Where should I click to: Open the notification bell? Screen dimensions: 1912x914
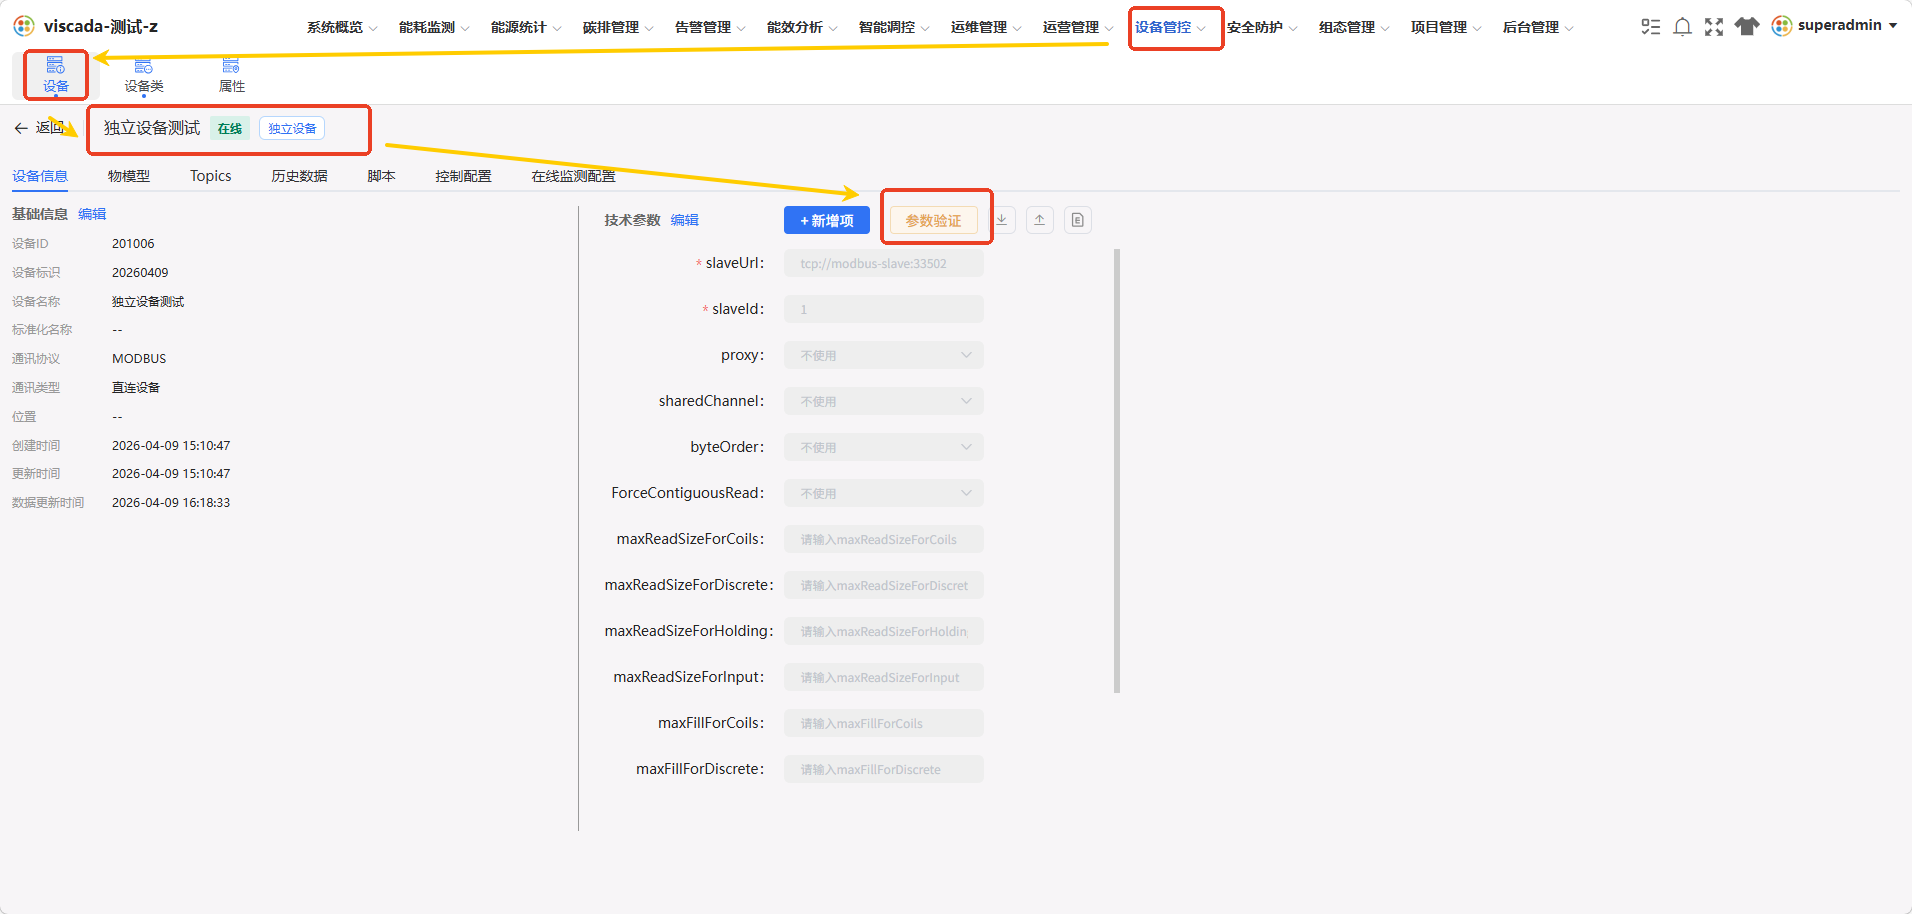(1683, 27)
